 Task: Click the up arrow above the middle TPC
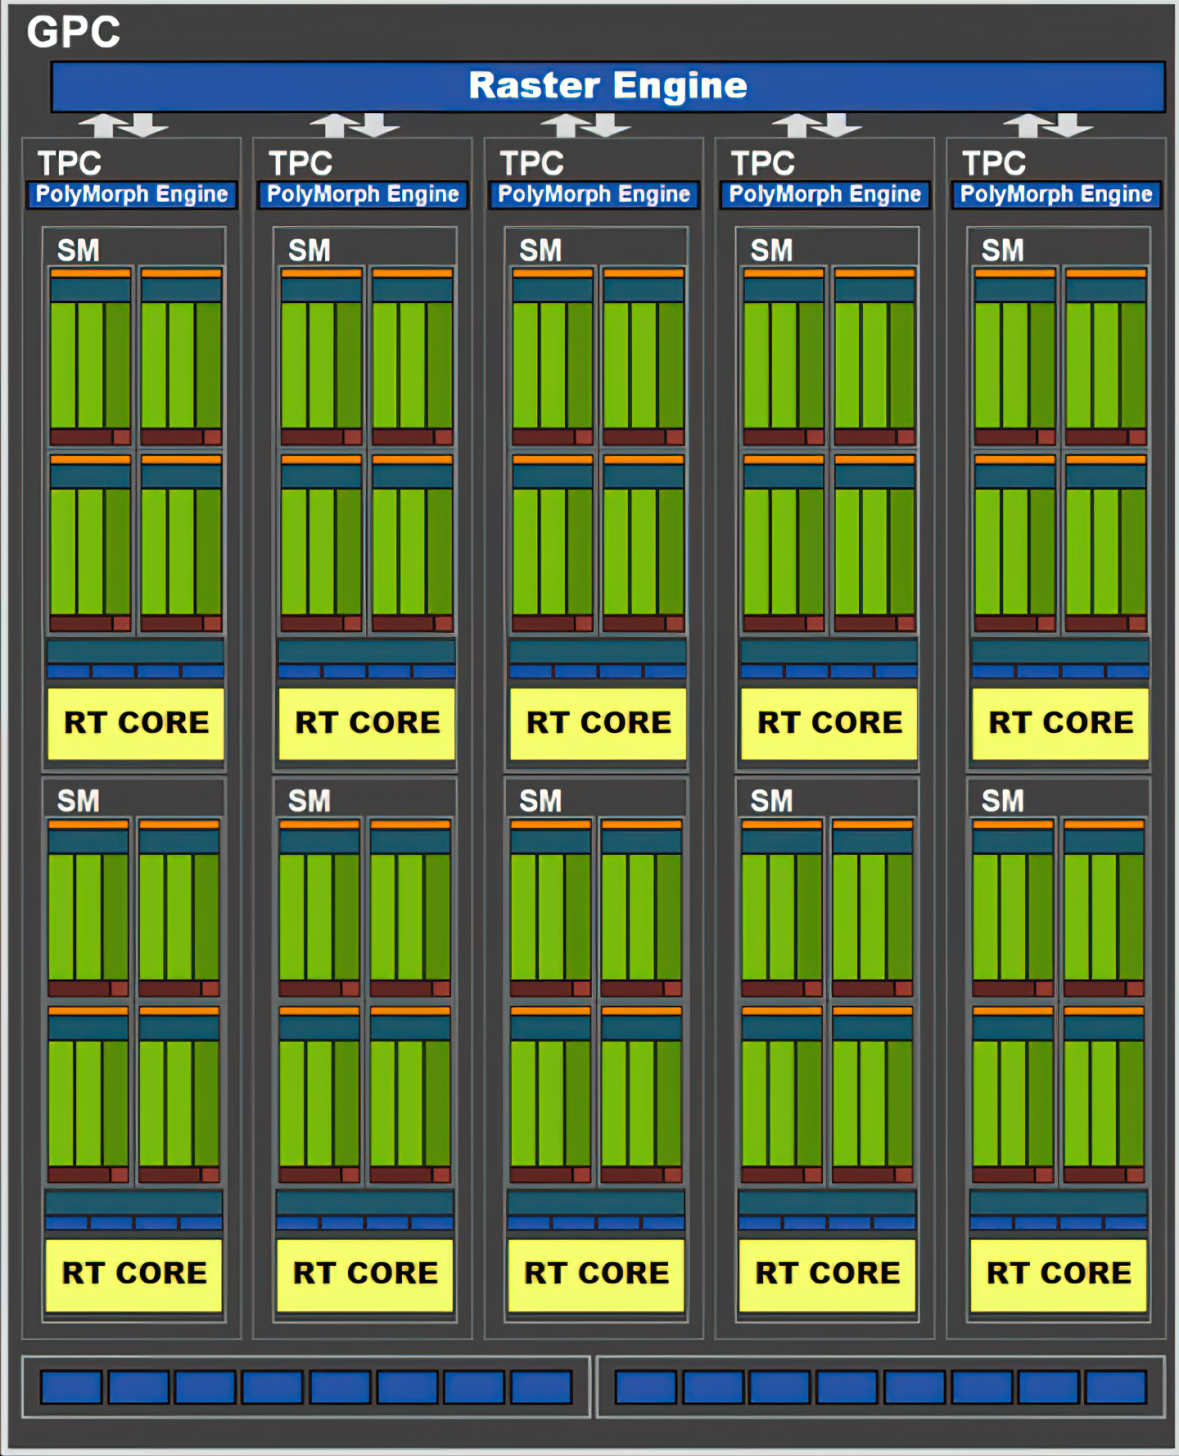[x=564, y=125]
